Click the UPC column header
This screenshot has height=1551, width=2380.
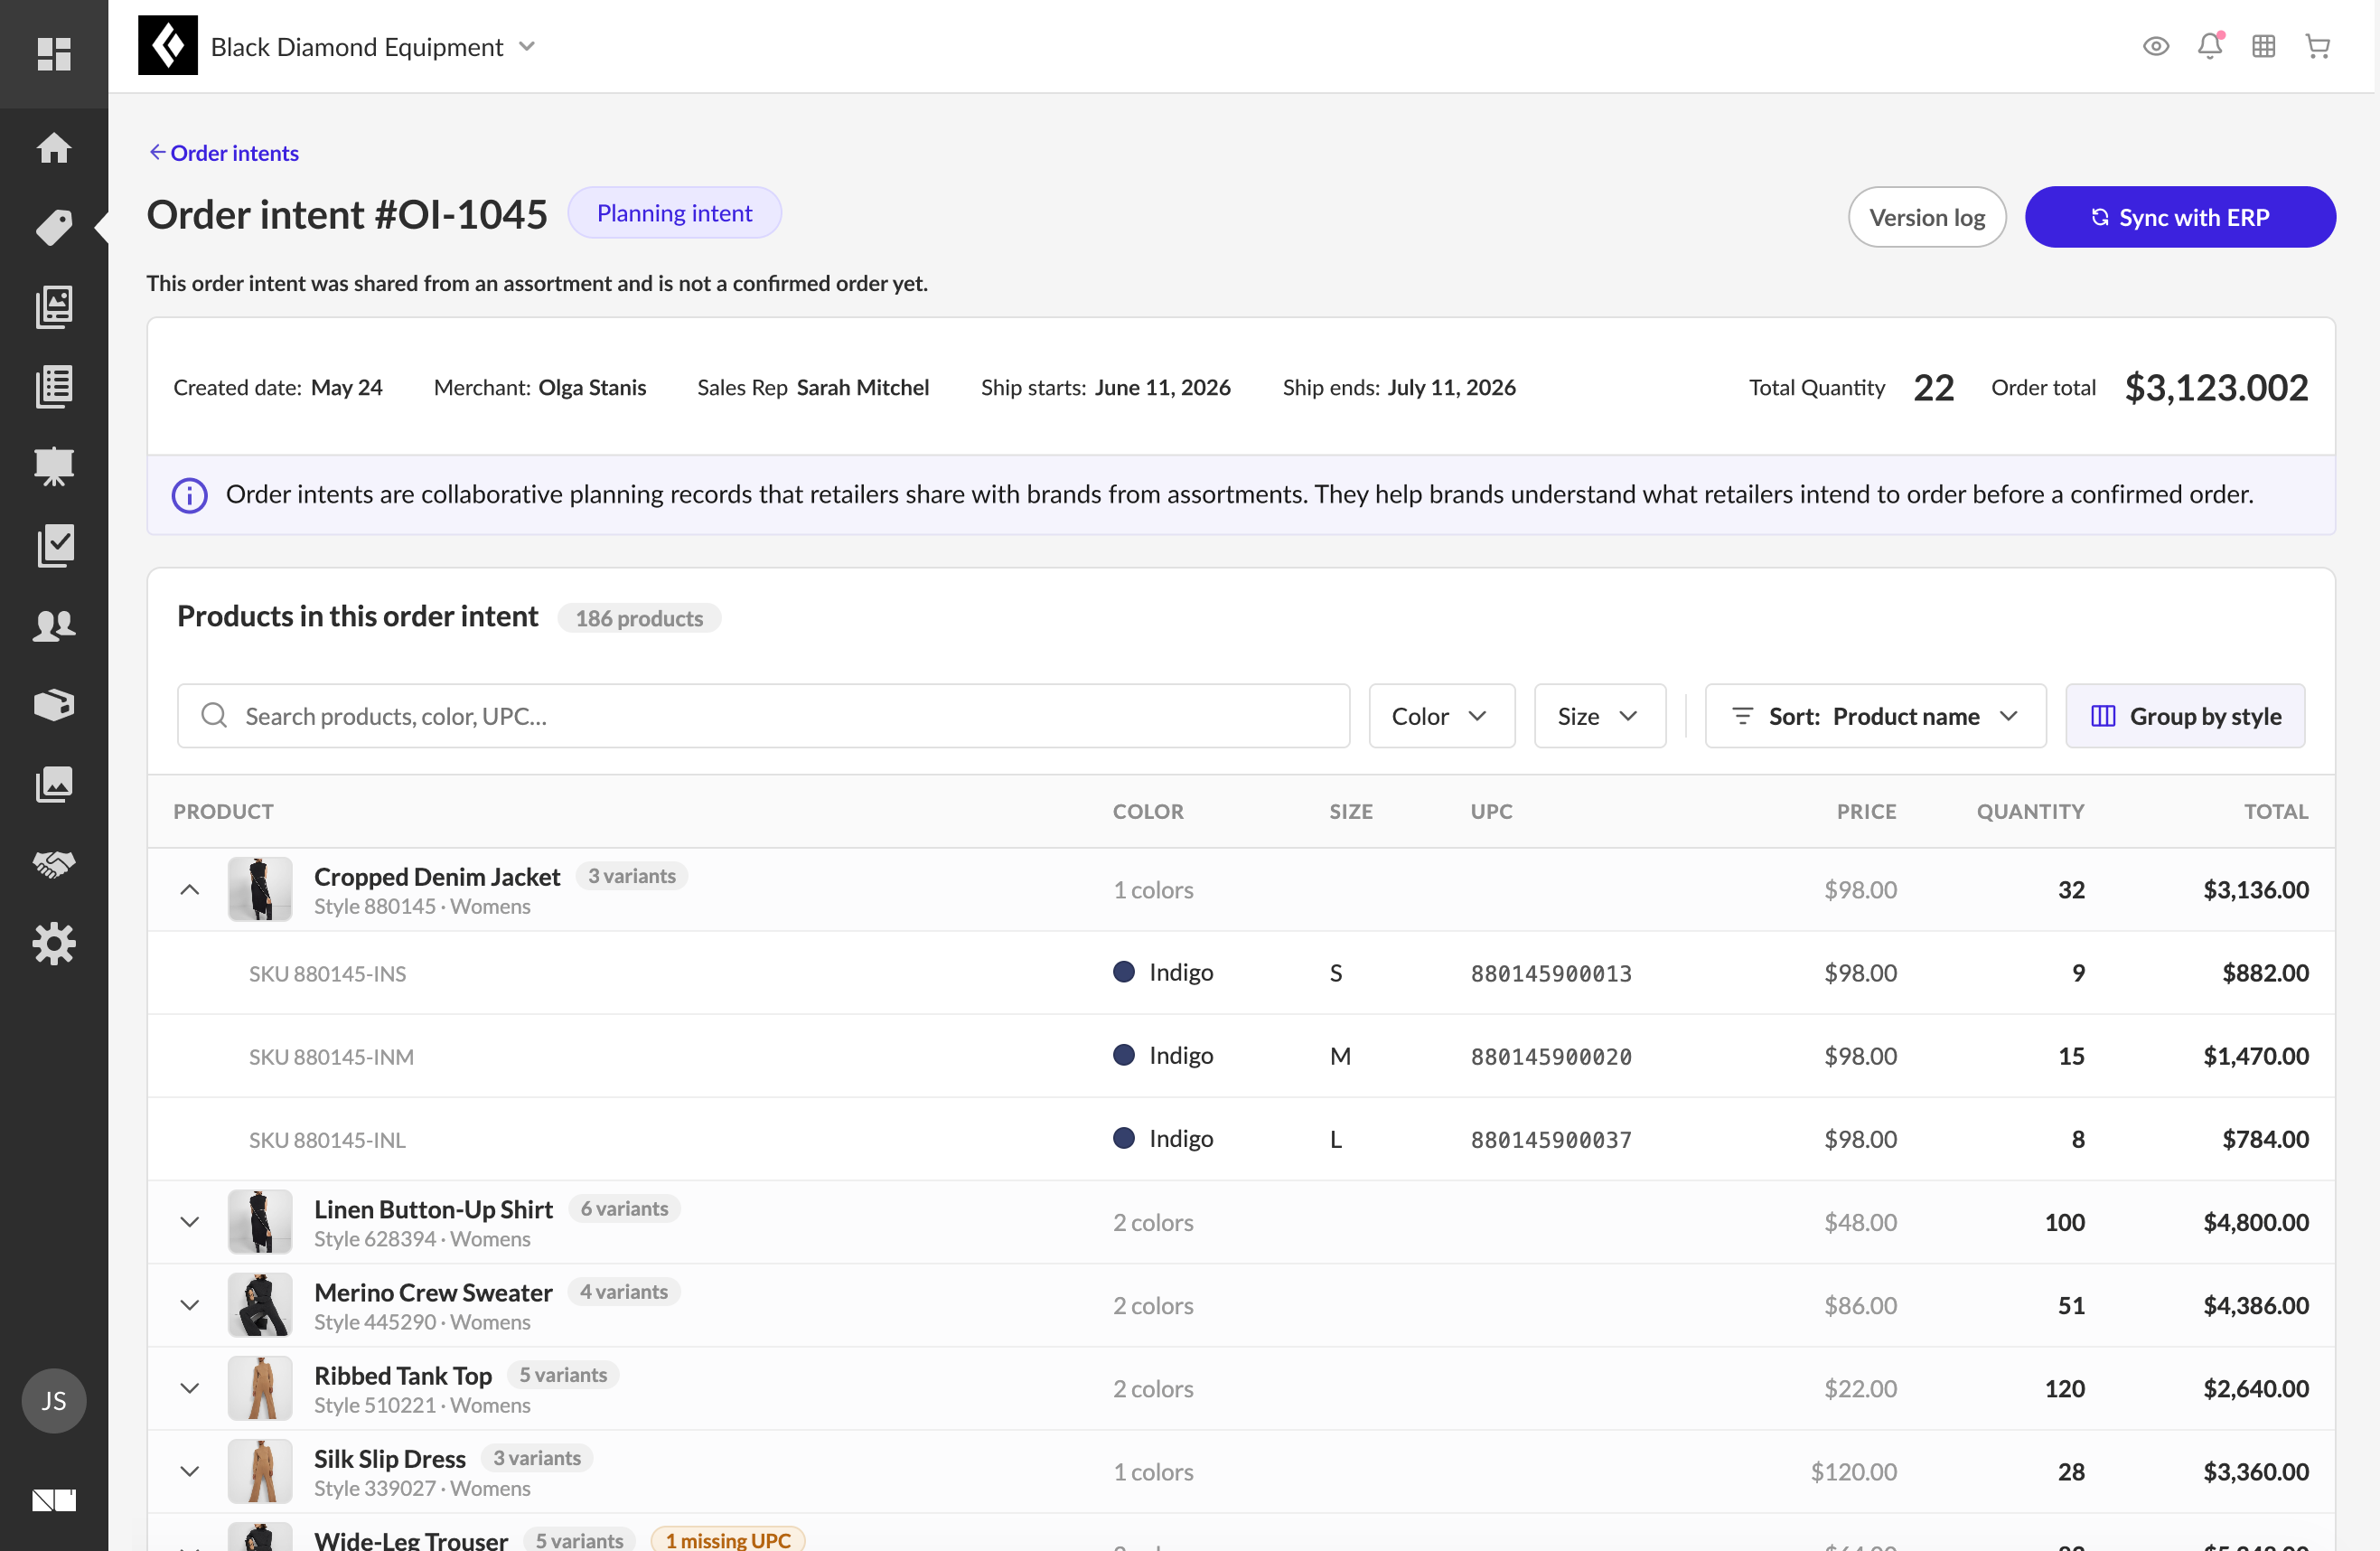click(1491, 811)
